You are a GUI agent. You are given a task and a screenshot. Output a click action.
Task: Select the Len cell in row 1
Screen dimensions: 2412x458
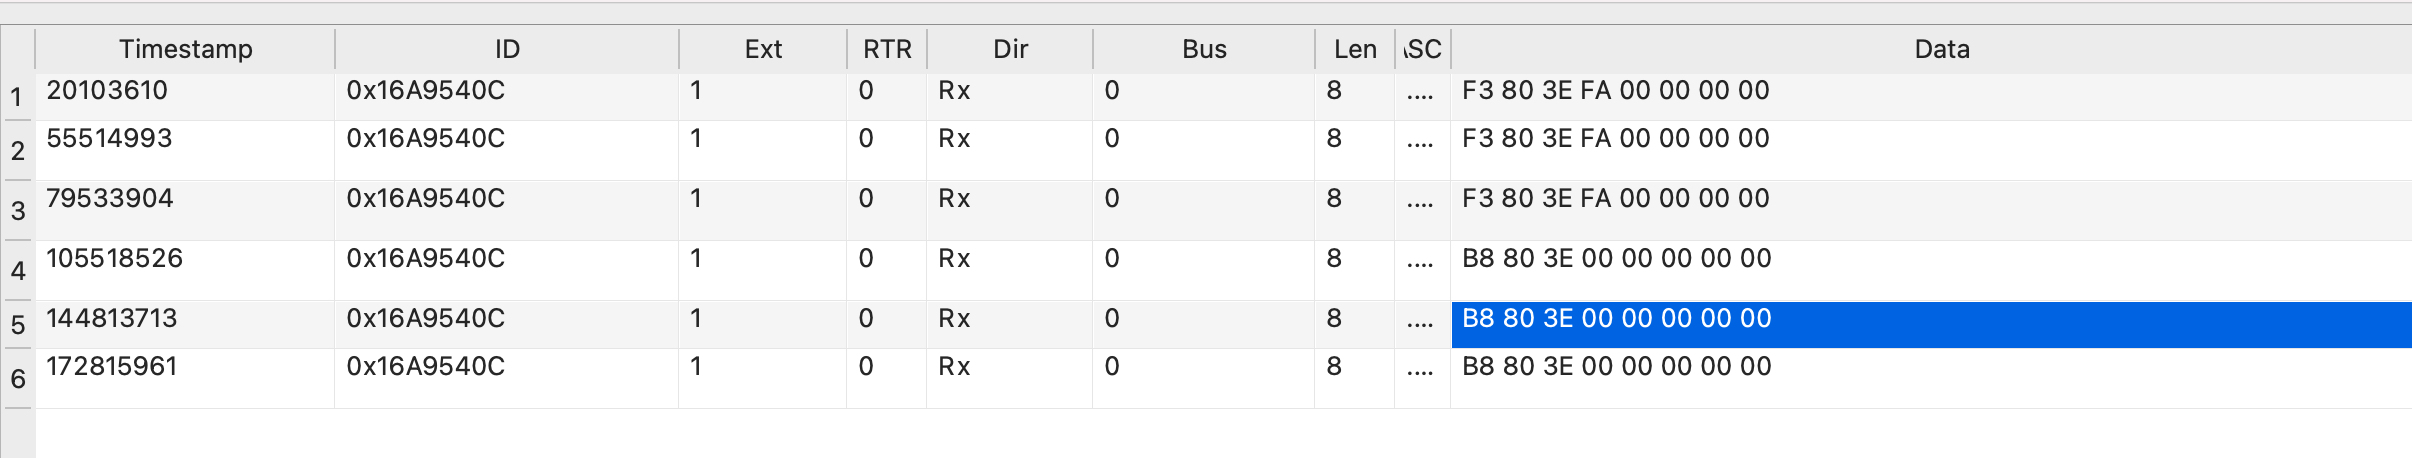click(1334, 91)
